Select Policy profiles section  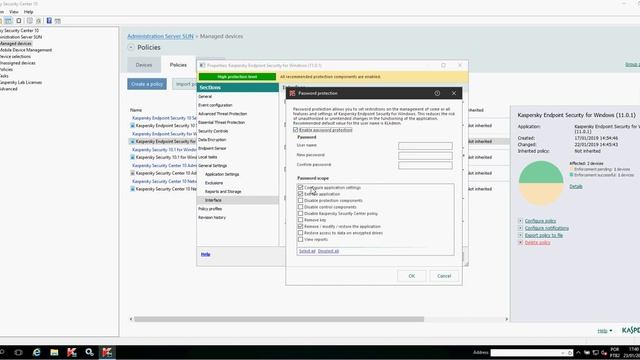[x=210, y=209]
